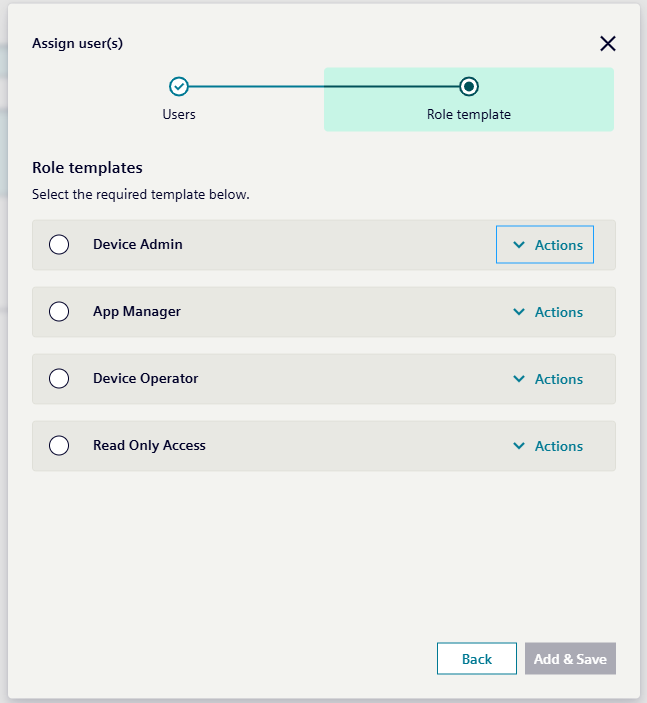Image resolution: width=647 pixels, height=703 pixels.
Task: Click the Device Admin template name
Action: point(138,244)
